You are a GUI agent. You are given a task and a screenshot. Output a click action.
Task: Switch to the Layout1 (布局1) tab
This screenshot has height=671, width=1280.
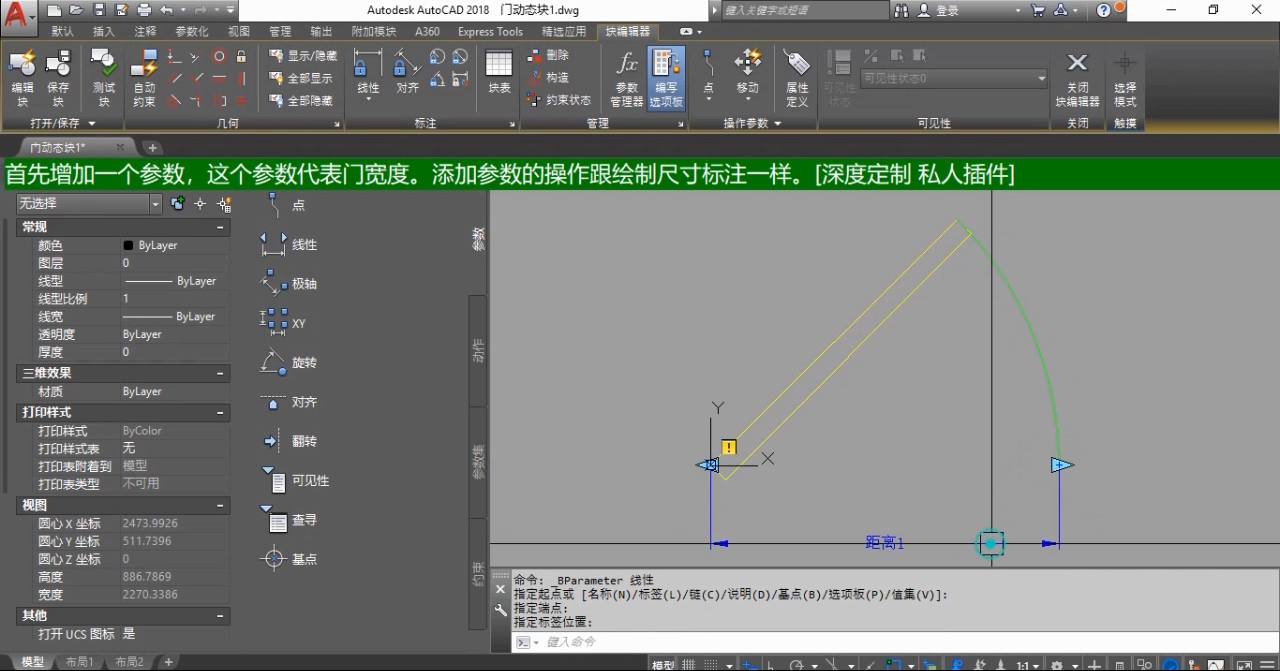79,662
